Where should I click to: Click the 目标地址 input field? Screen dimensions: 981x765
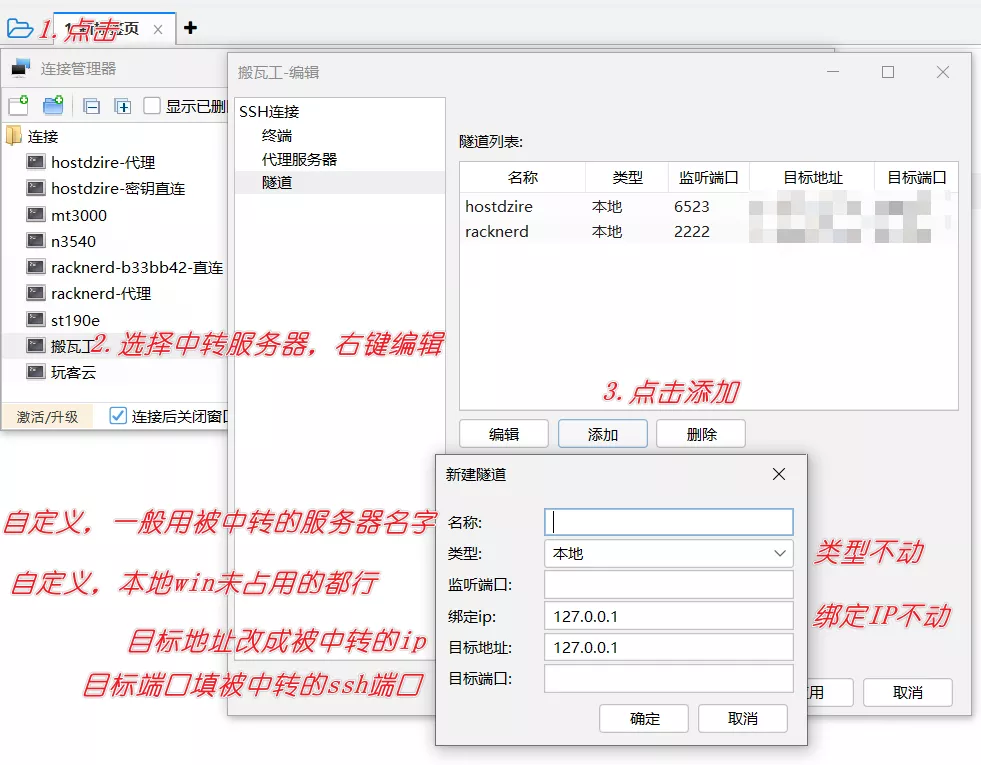669,647
